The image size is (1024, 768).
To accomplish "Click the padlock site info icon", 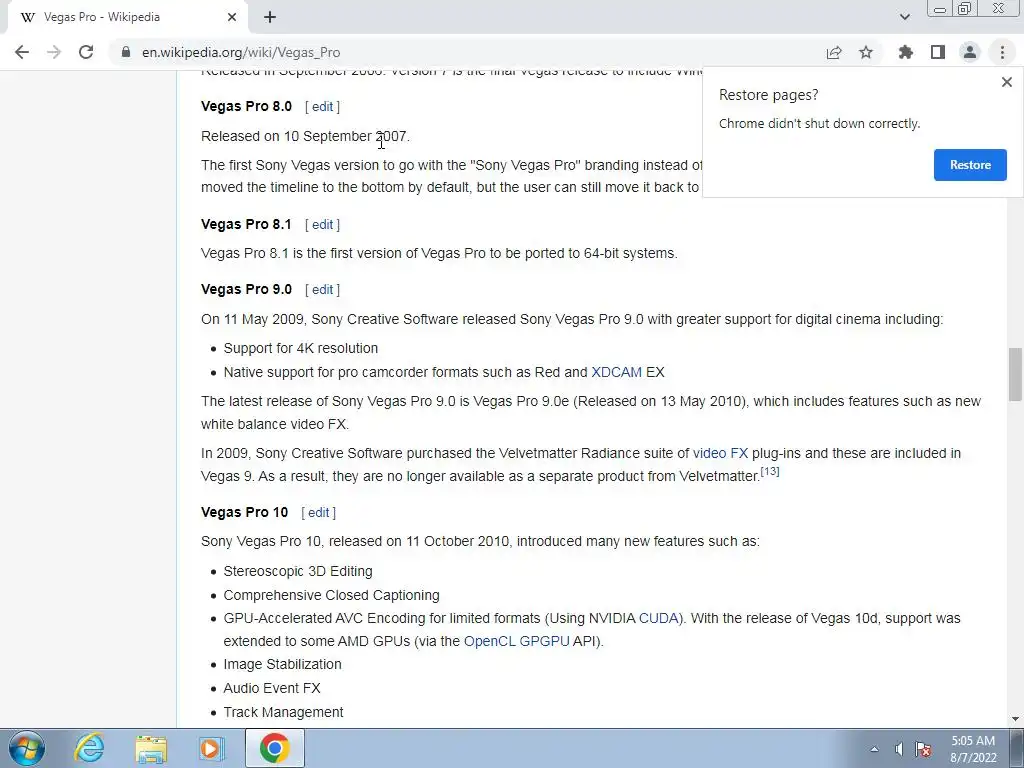I will [126, 52].
